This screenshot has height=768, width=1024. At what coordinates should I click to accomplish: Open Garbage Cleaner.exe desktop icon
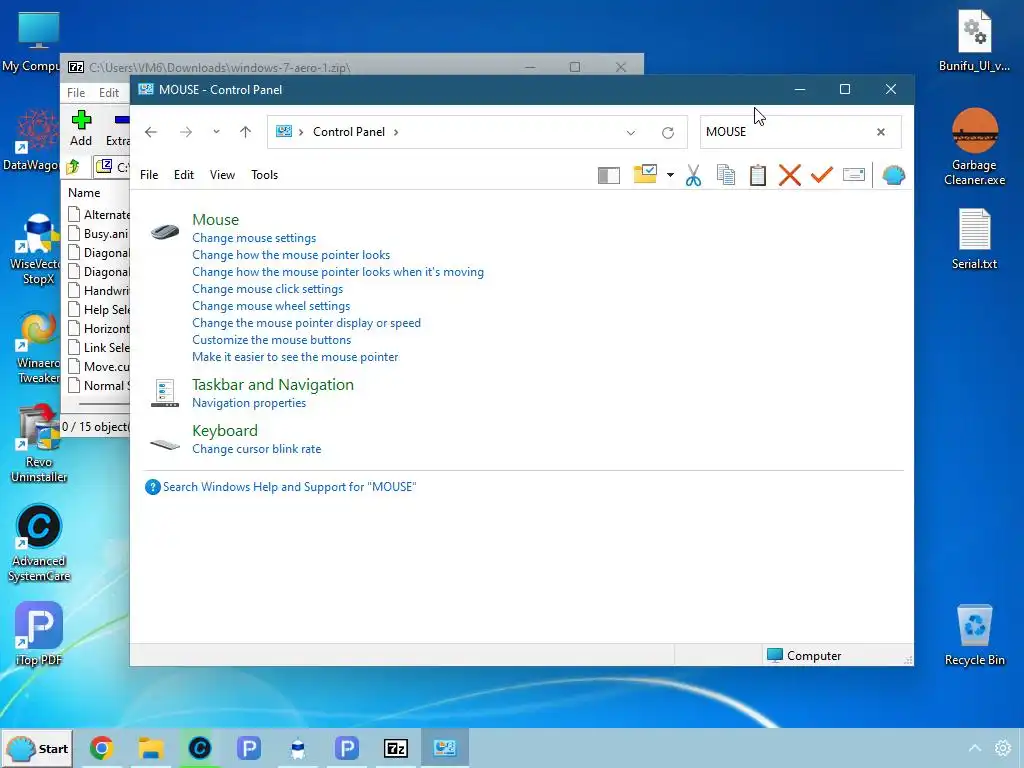(974, 146)
